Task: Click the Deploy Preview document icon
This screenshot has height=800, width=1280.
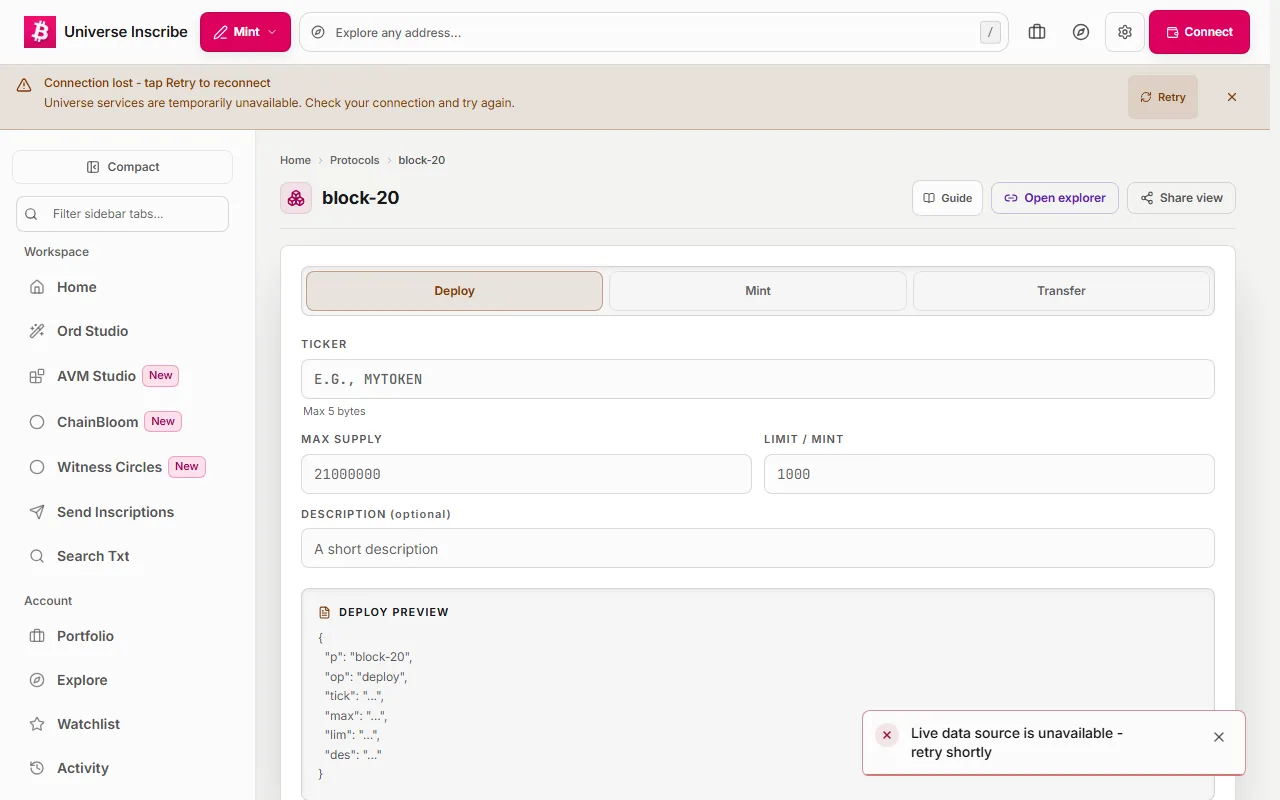Action: pos(324,612)
